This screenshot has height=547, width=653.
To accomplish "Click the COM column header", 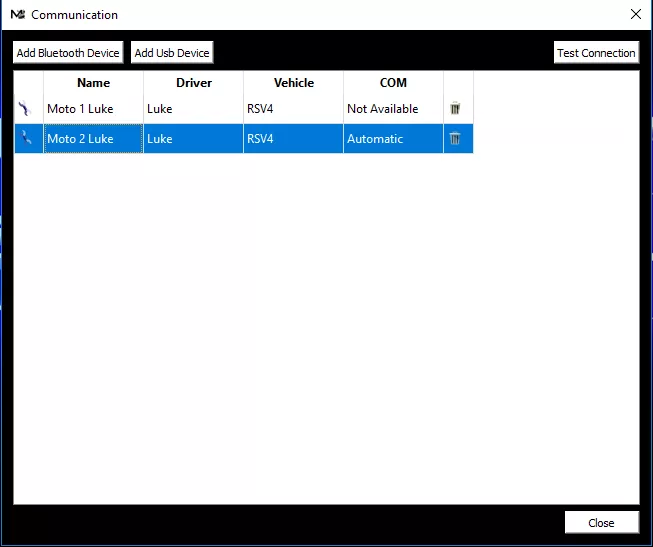I will [393, 82].
